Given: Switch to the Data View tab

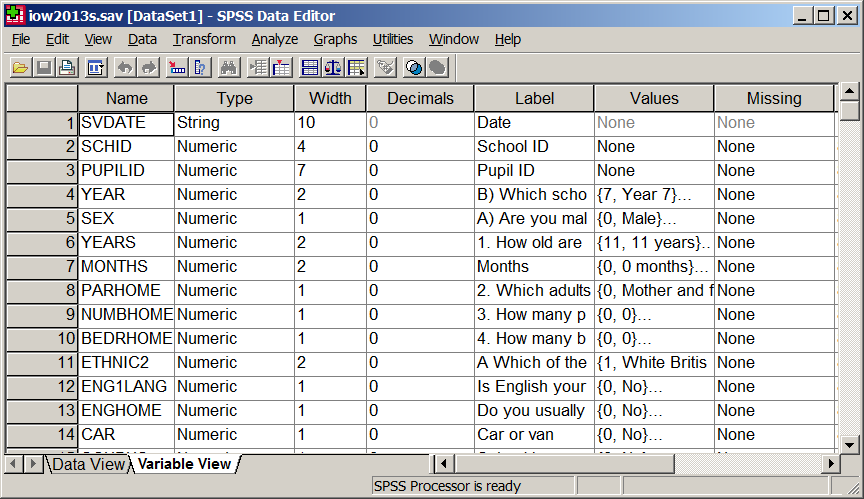Looking at the screenshot, I should (88, 464).
